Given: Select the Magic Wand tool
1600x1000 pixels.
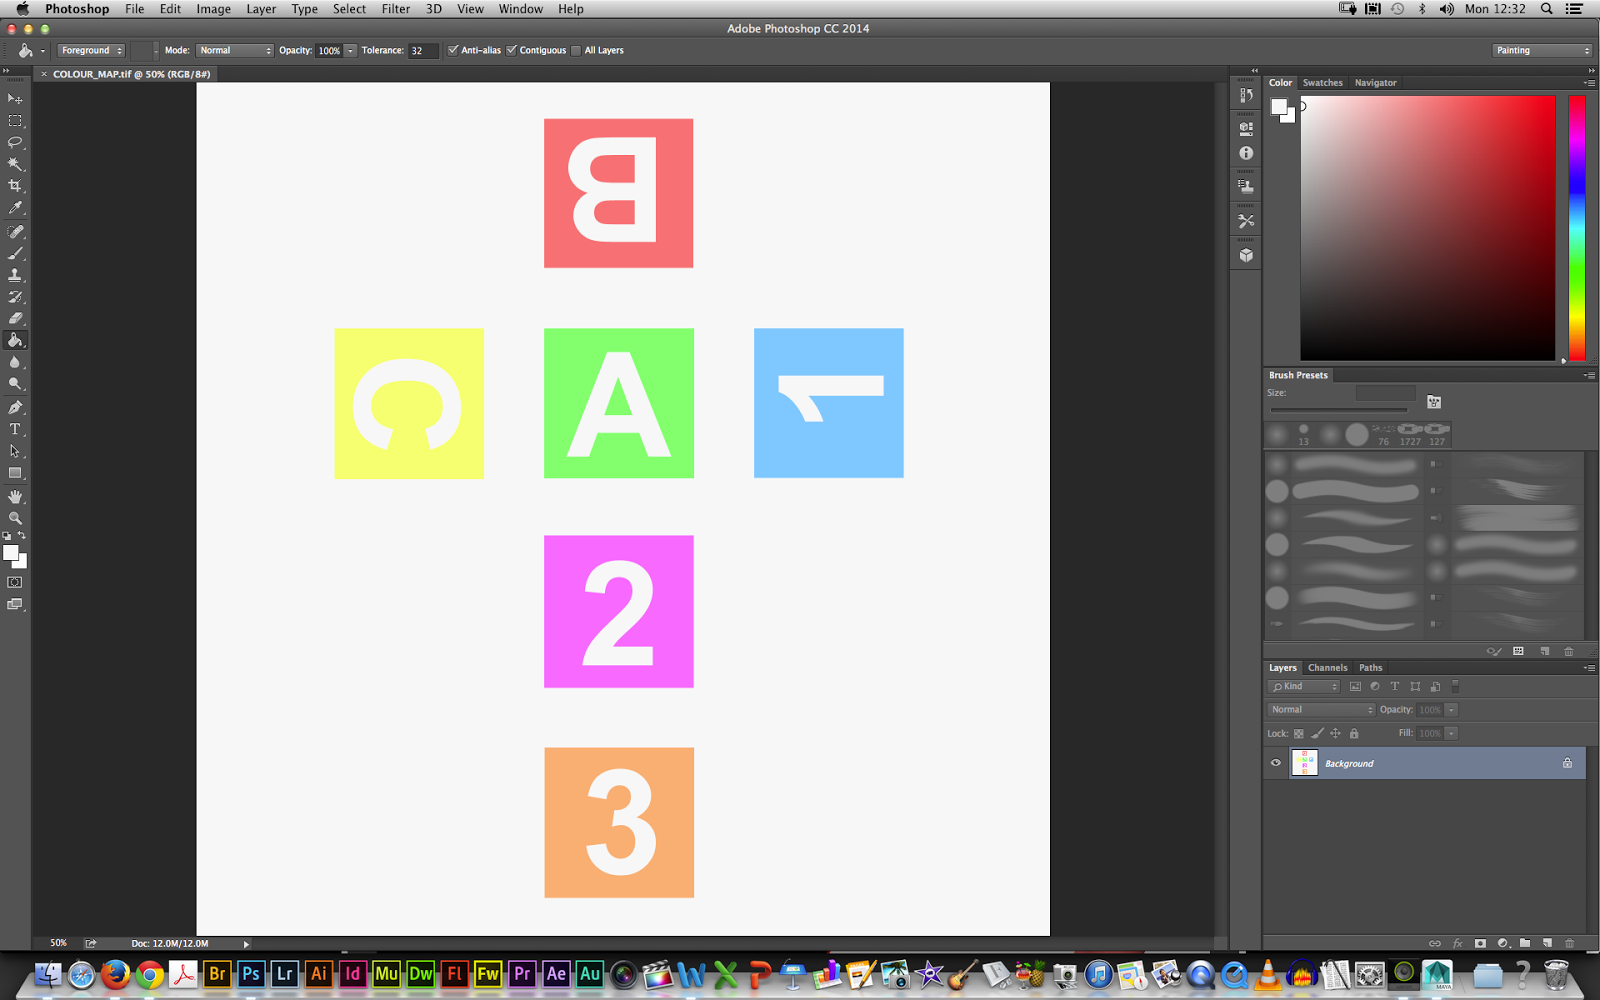Looking at the screenshot, I should tap(15, 165).
